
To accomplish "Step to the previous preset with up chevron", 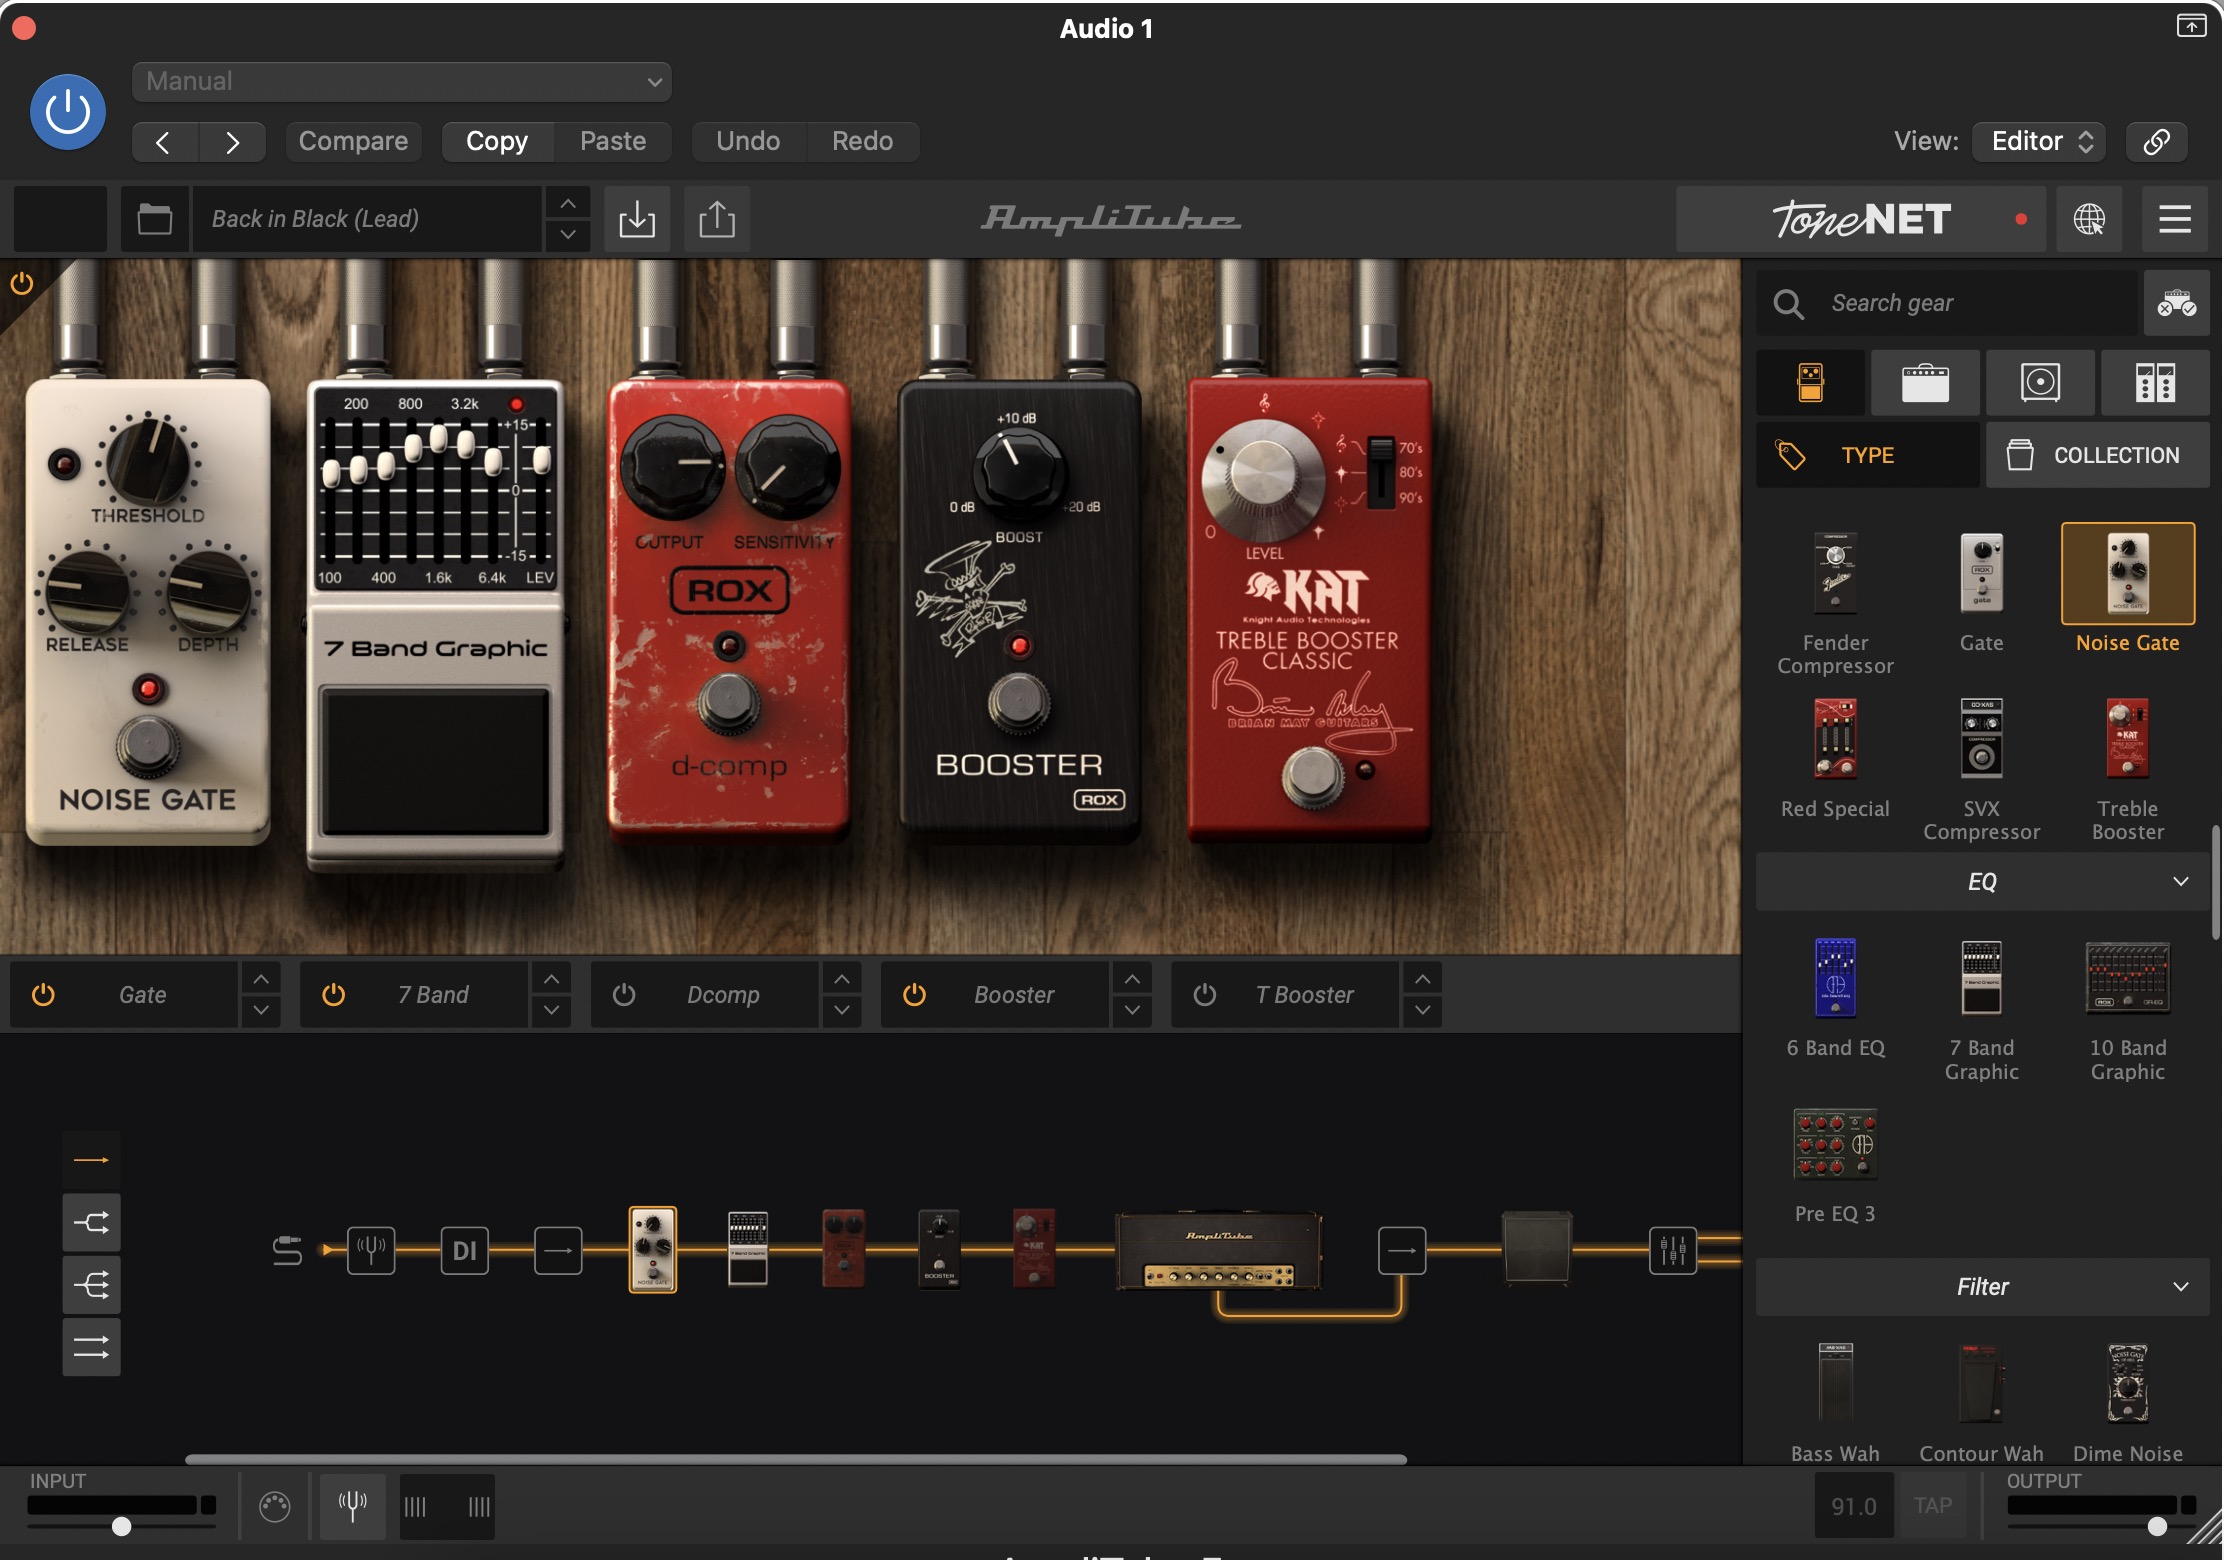I will pyautogui.click(x=567, y=203).
